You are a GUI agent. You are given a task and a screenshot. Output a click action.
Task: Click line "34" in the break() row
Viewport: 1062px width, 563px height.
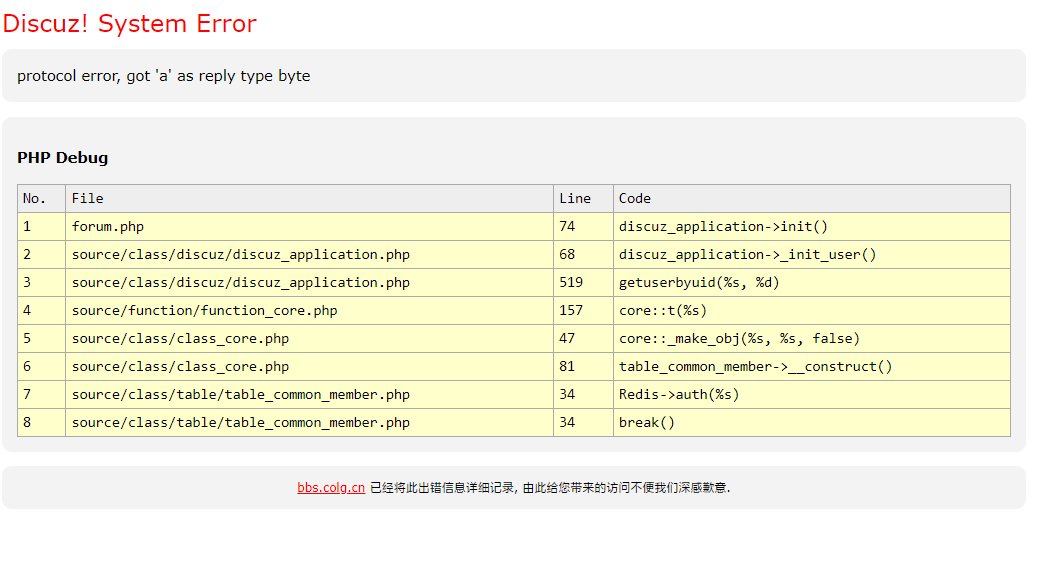click(583, 423)
